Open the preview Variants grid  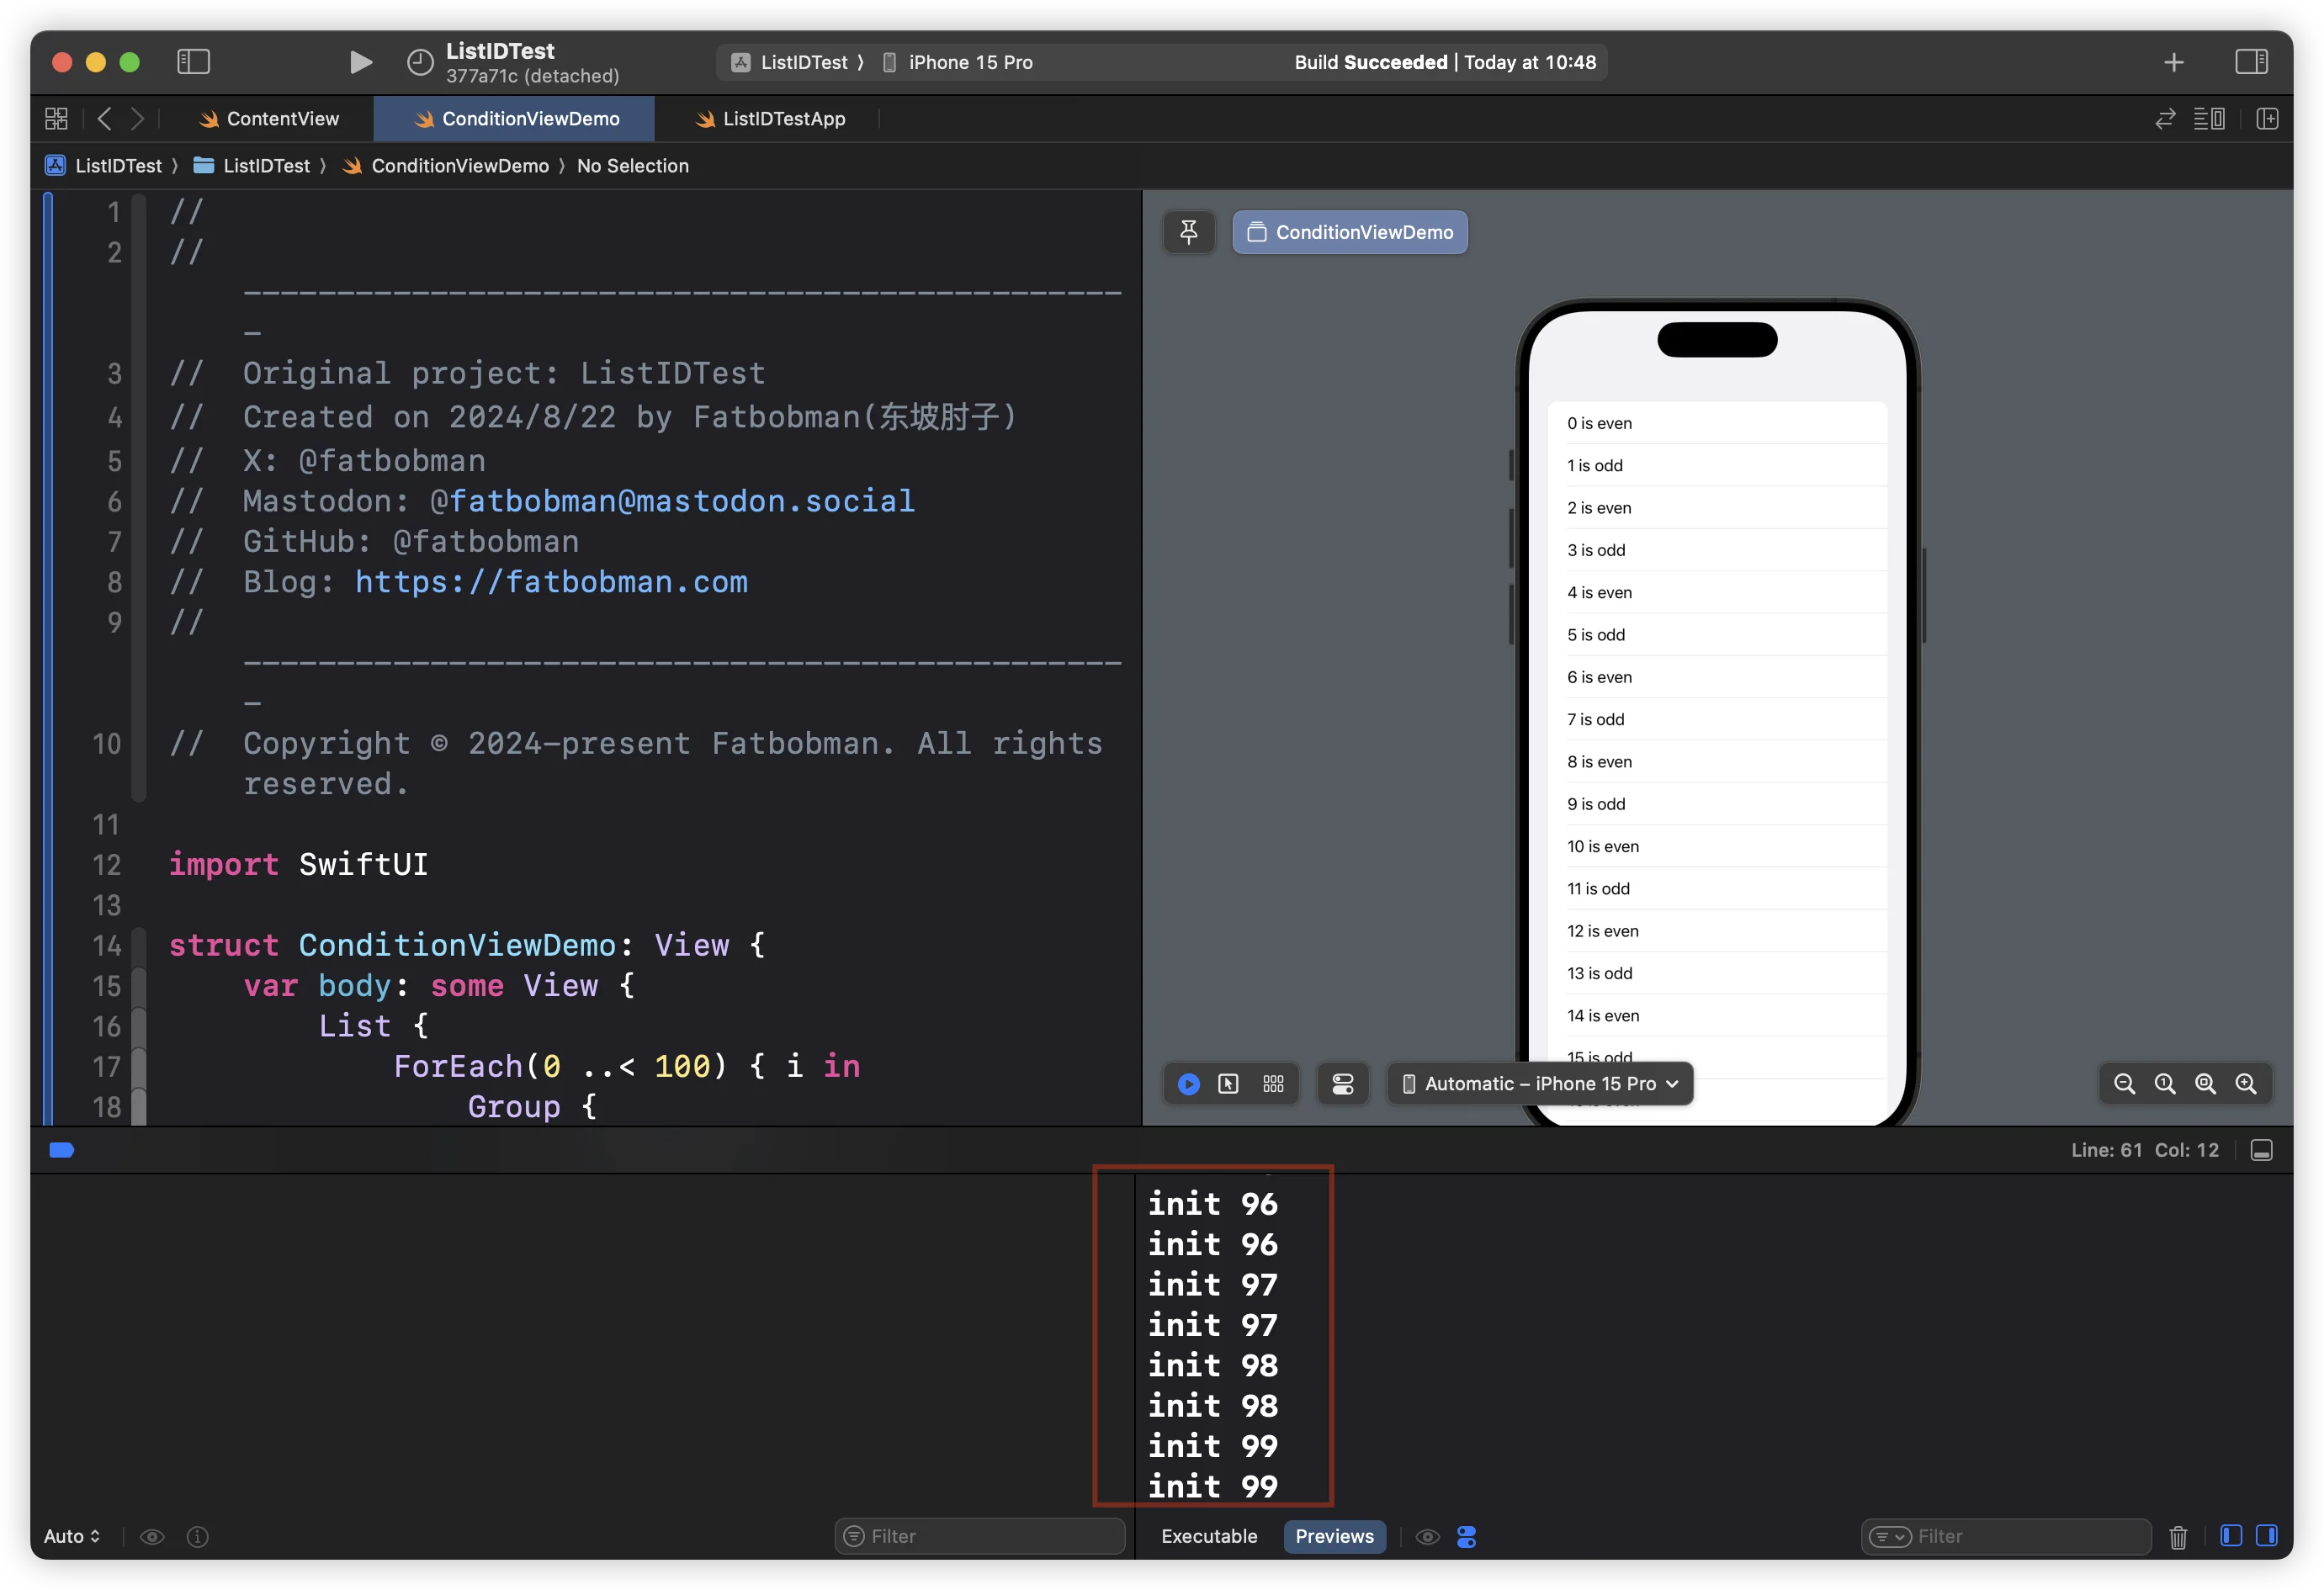click(x=1273, y=1084)
